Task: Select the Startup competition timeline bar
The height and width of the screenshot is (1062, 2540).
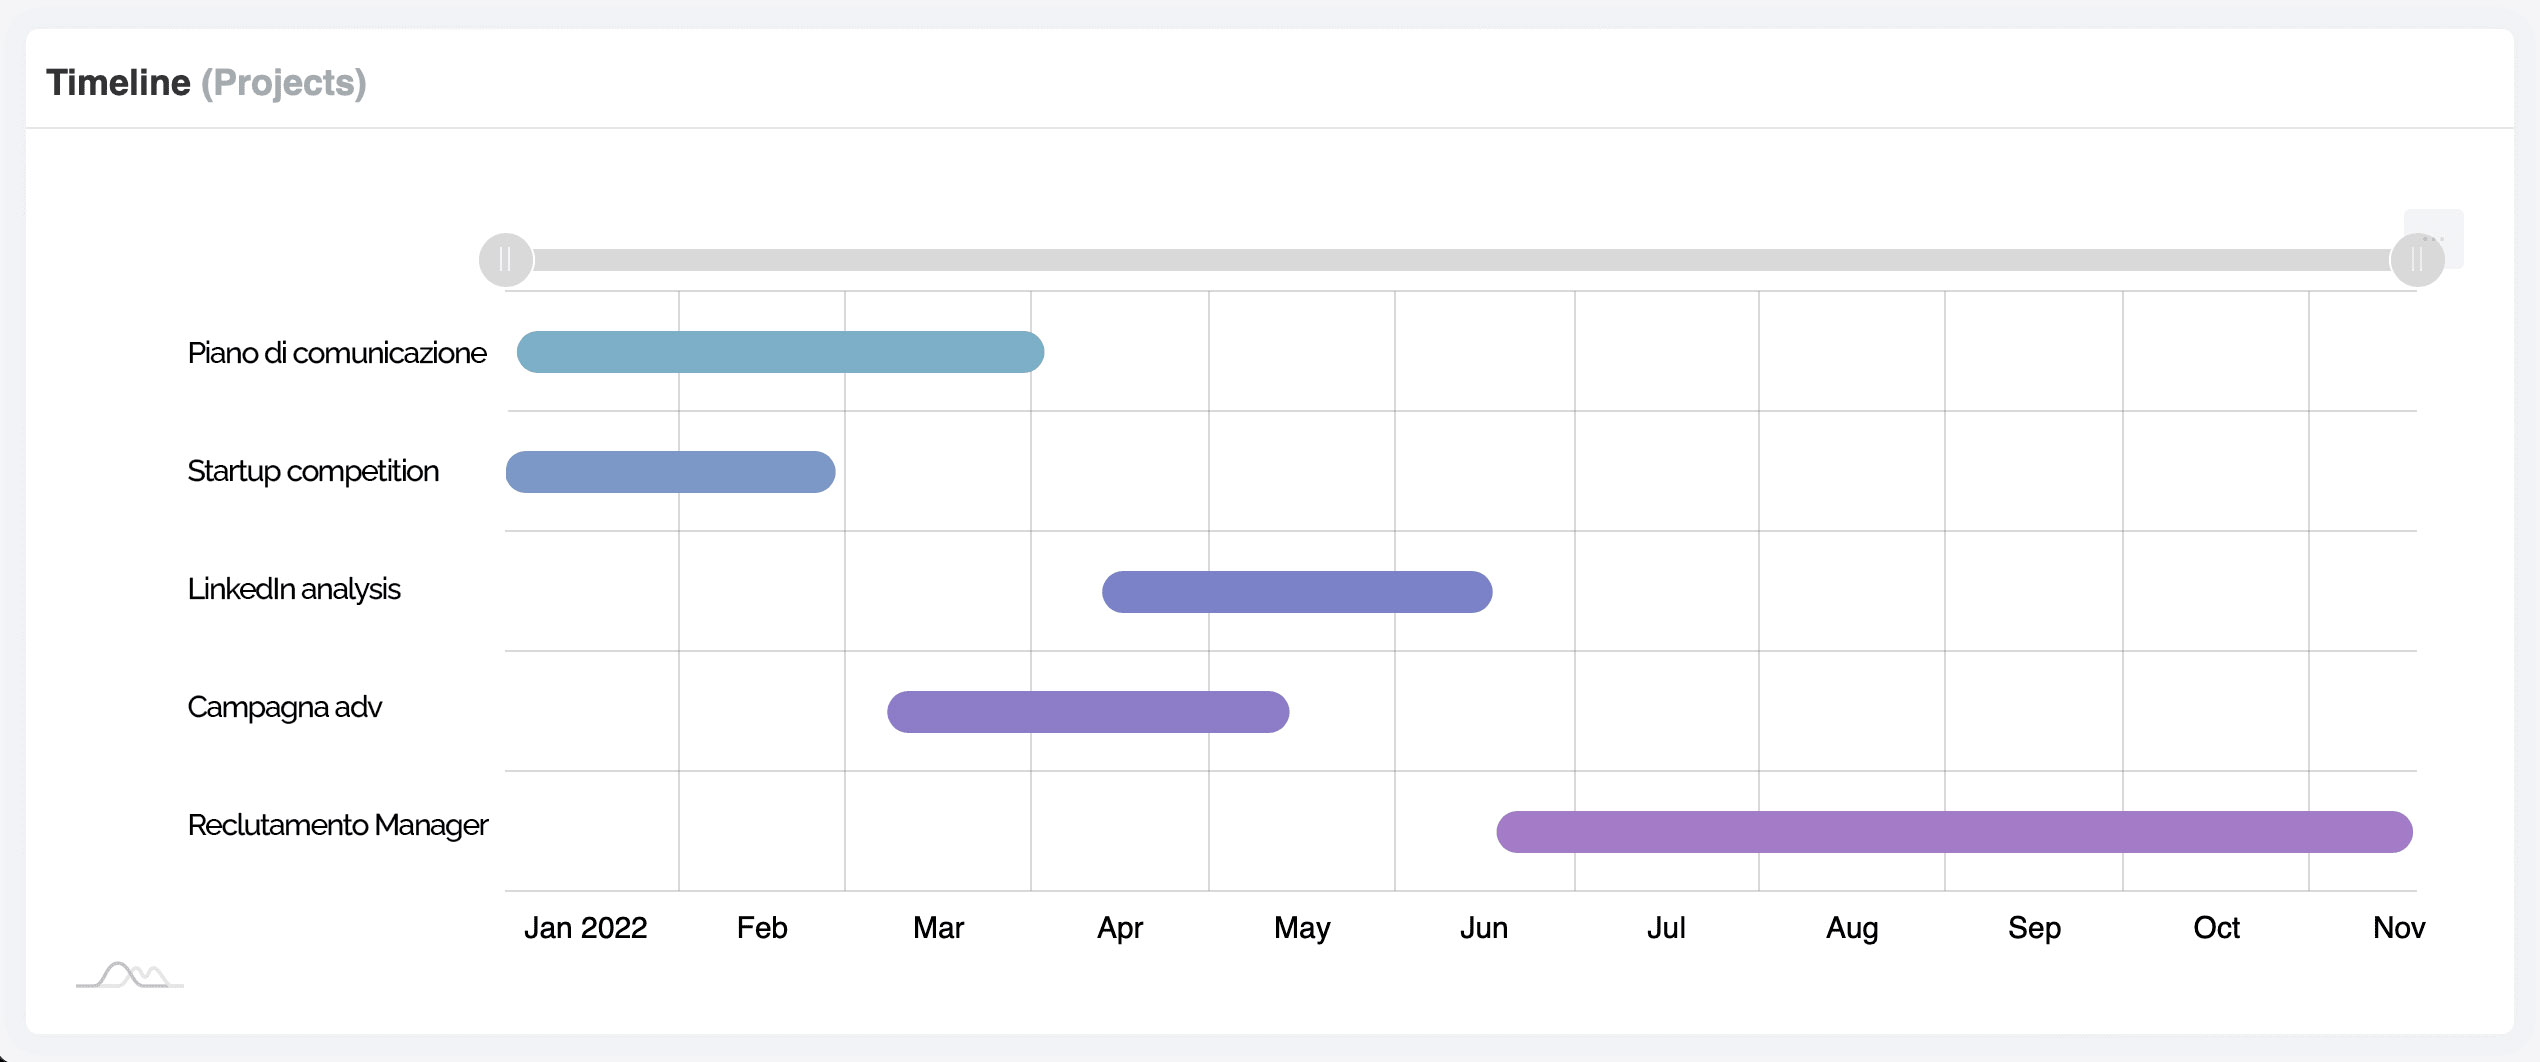Action: pos(670,472)
